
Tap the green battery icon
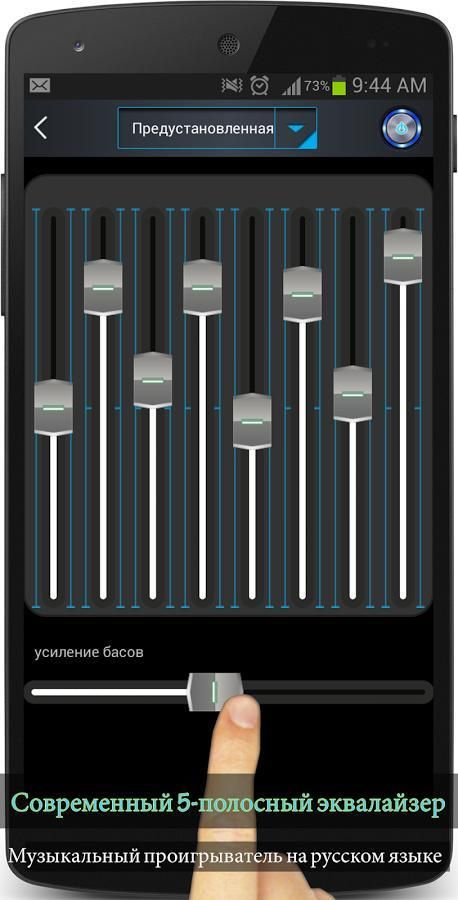pyautogui.click(x=339, y=86)
